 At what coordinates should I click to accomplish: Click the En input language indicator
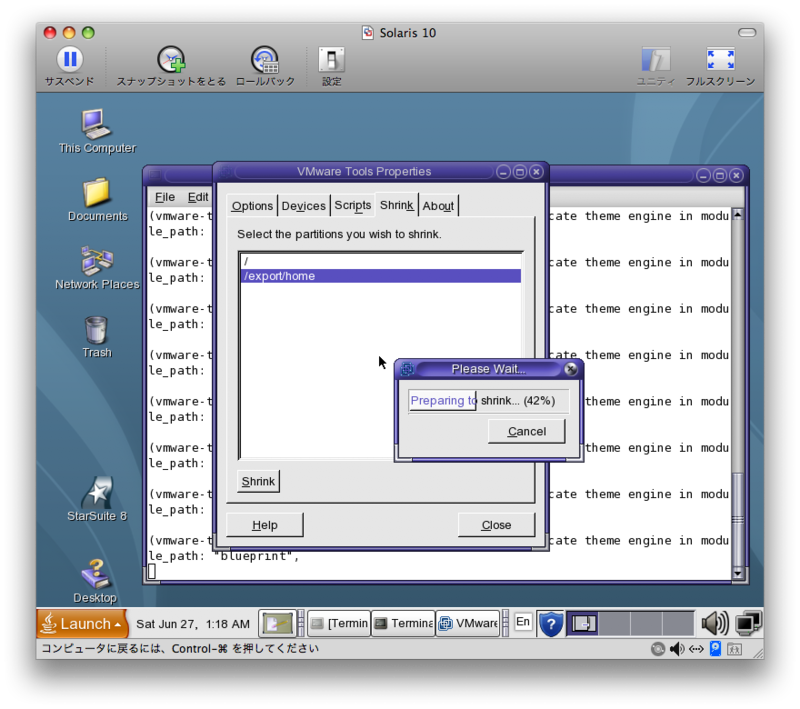[x=522, y=622]
